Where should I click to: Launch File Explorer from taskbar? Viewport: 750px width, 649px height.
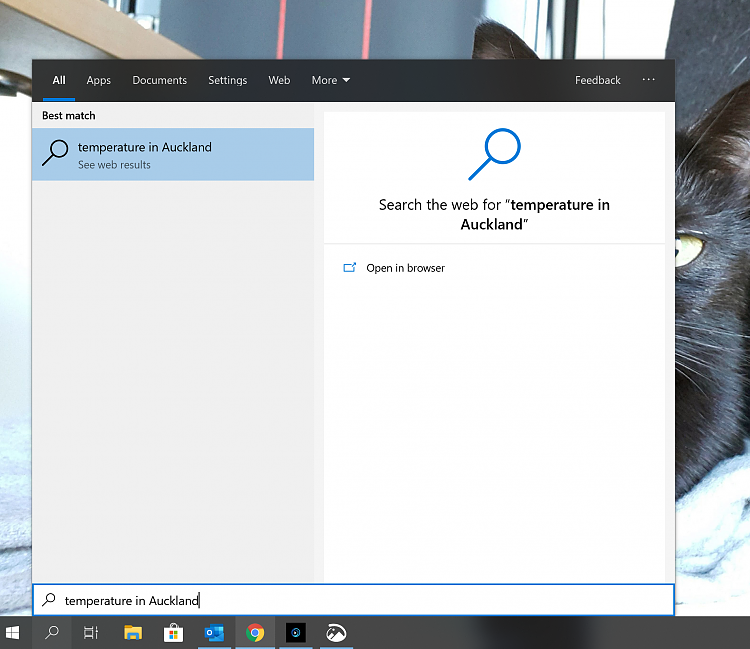[x=132, y=633]
